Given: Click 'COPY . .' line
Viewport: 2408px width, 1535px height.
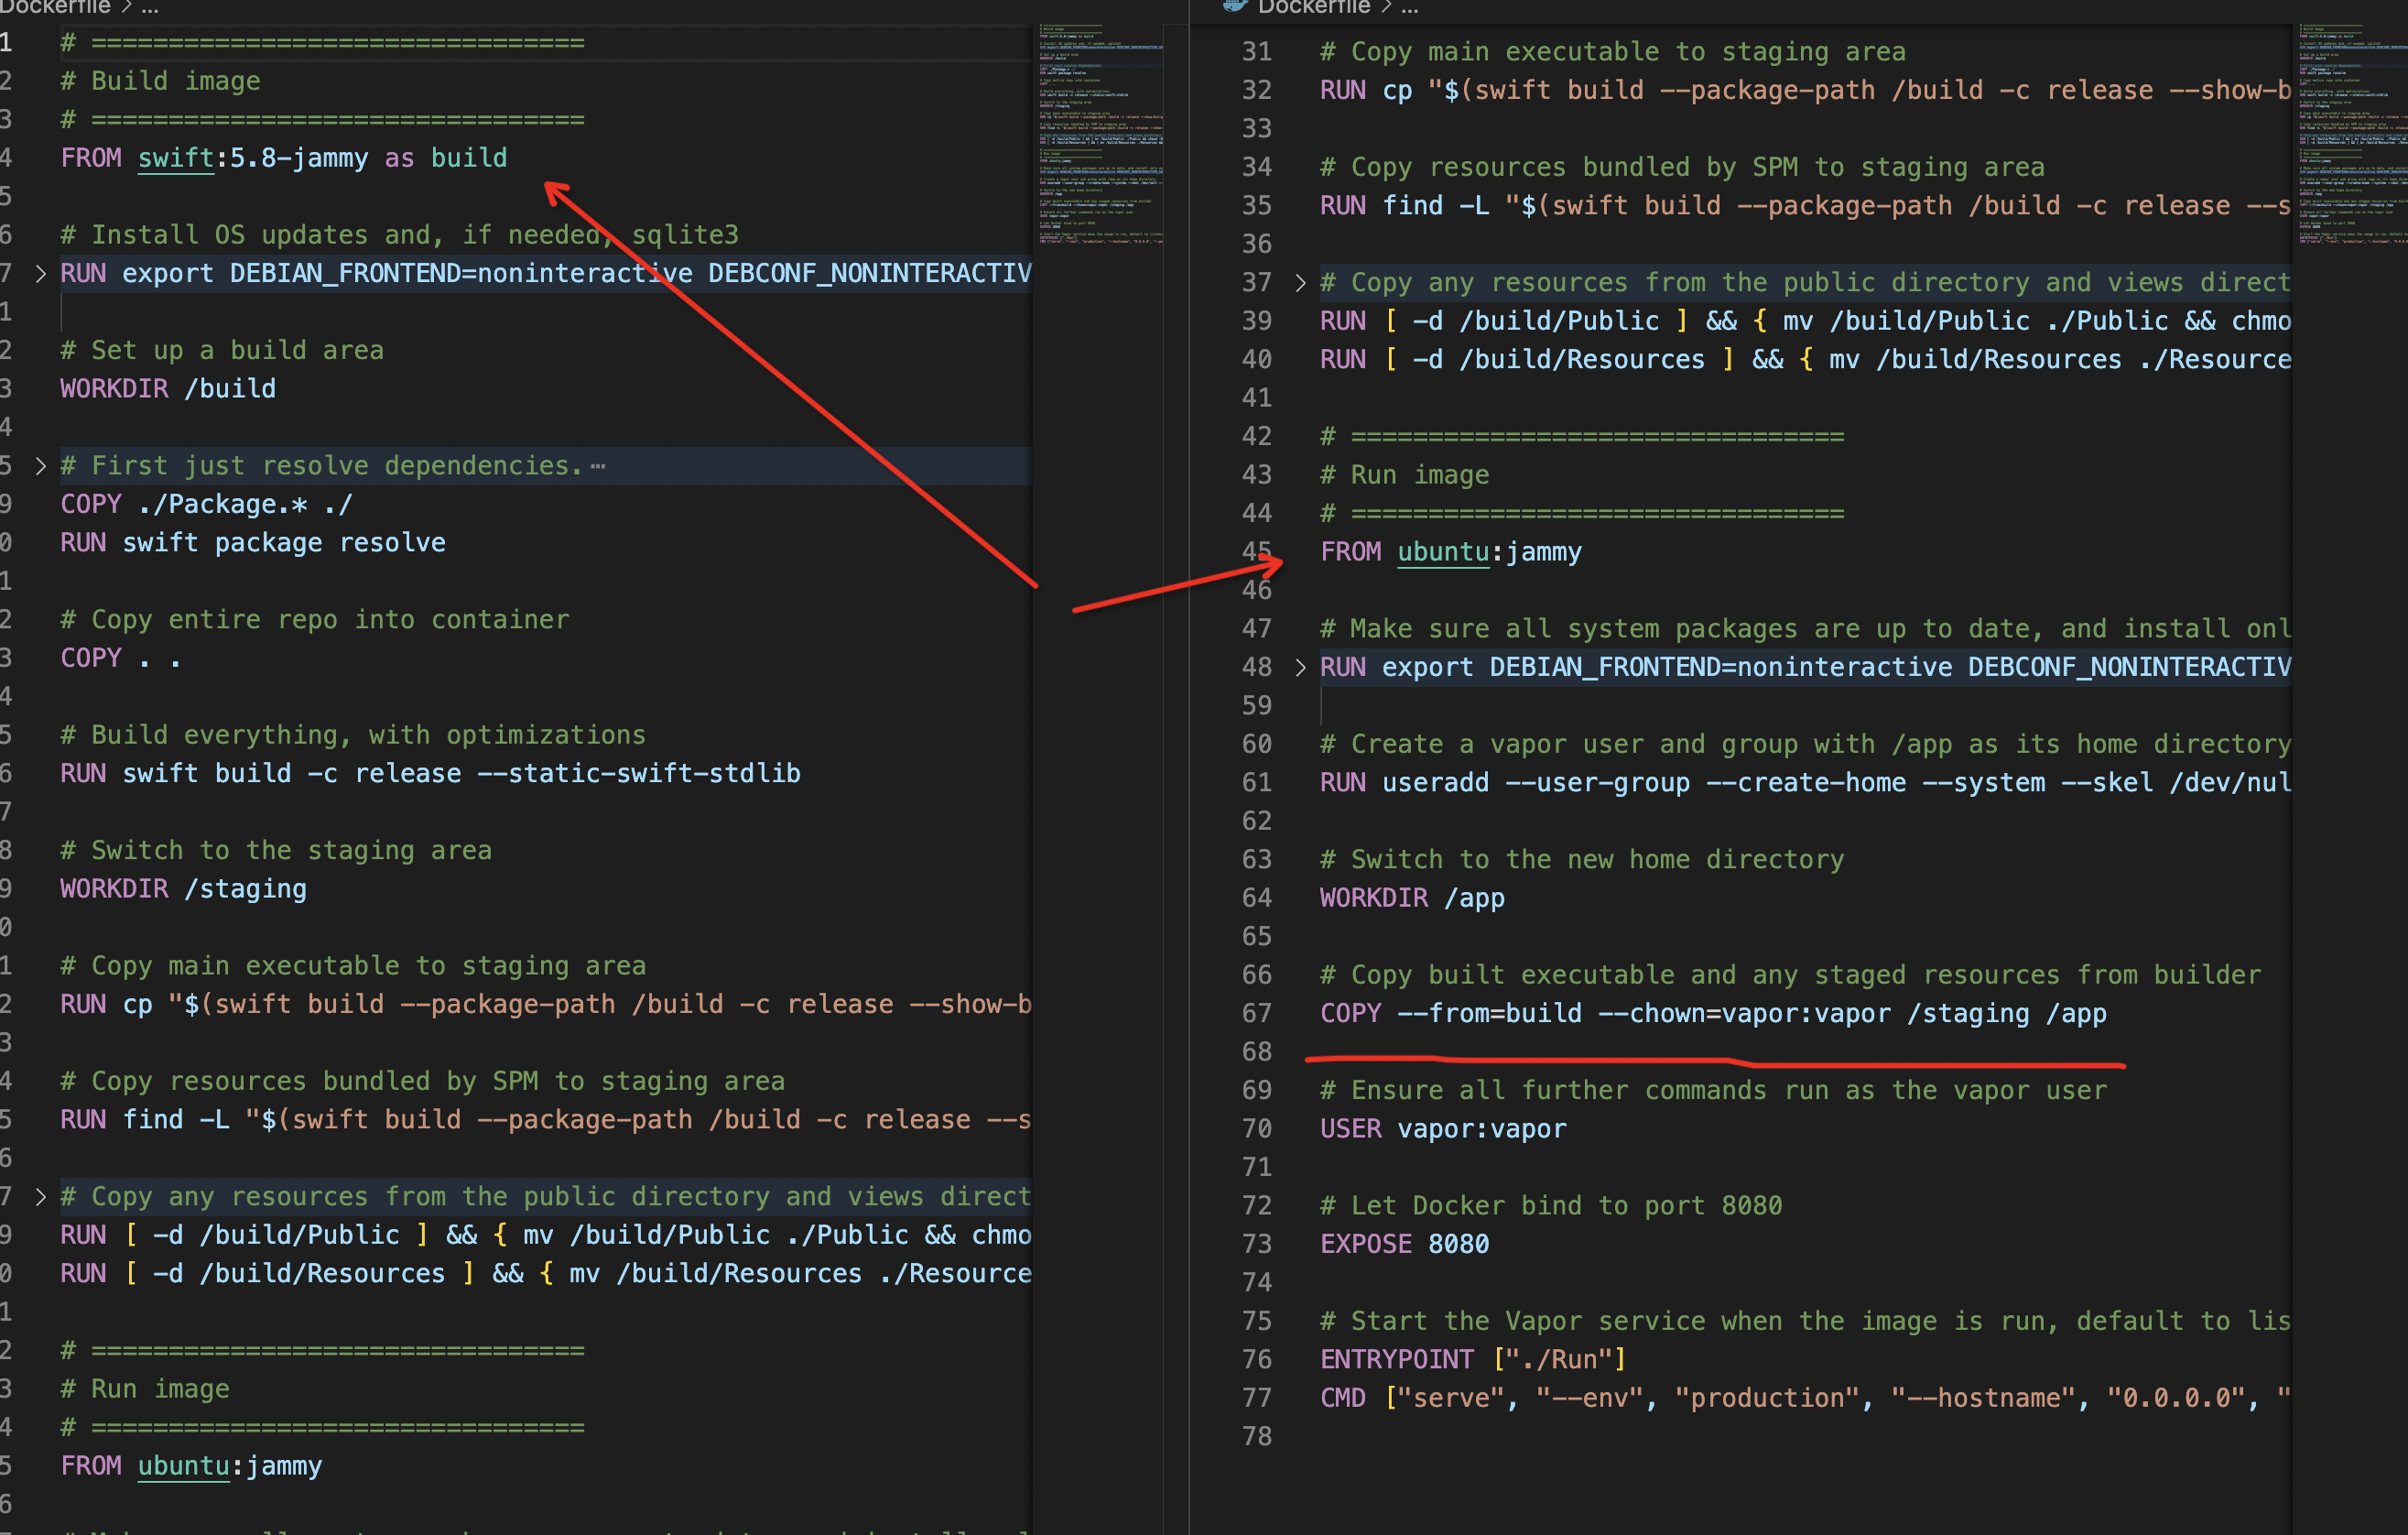Looking at the screenshot, I should click(121, 659).
